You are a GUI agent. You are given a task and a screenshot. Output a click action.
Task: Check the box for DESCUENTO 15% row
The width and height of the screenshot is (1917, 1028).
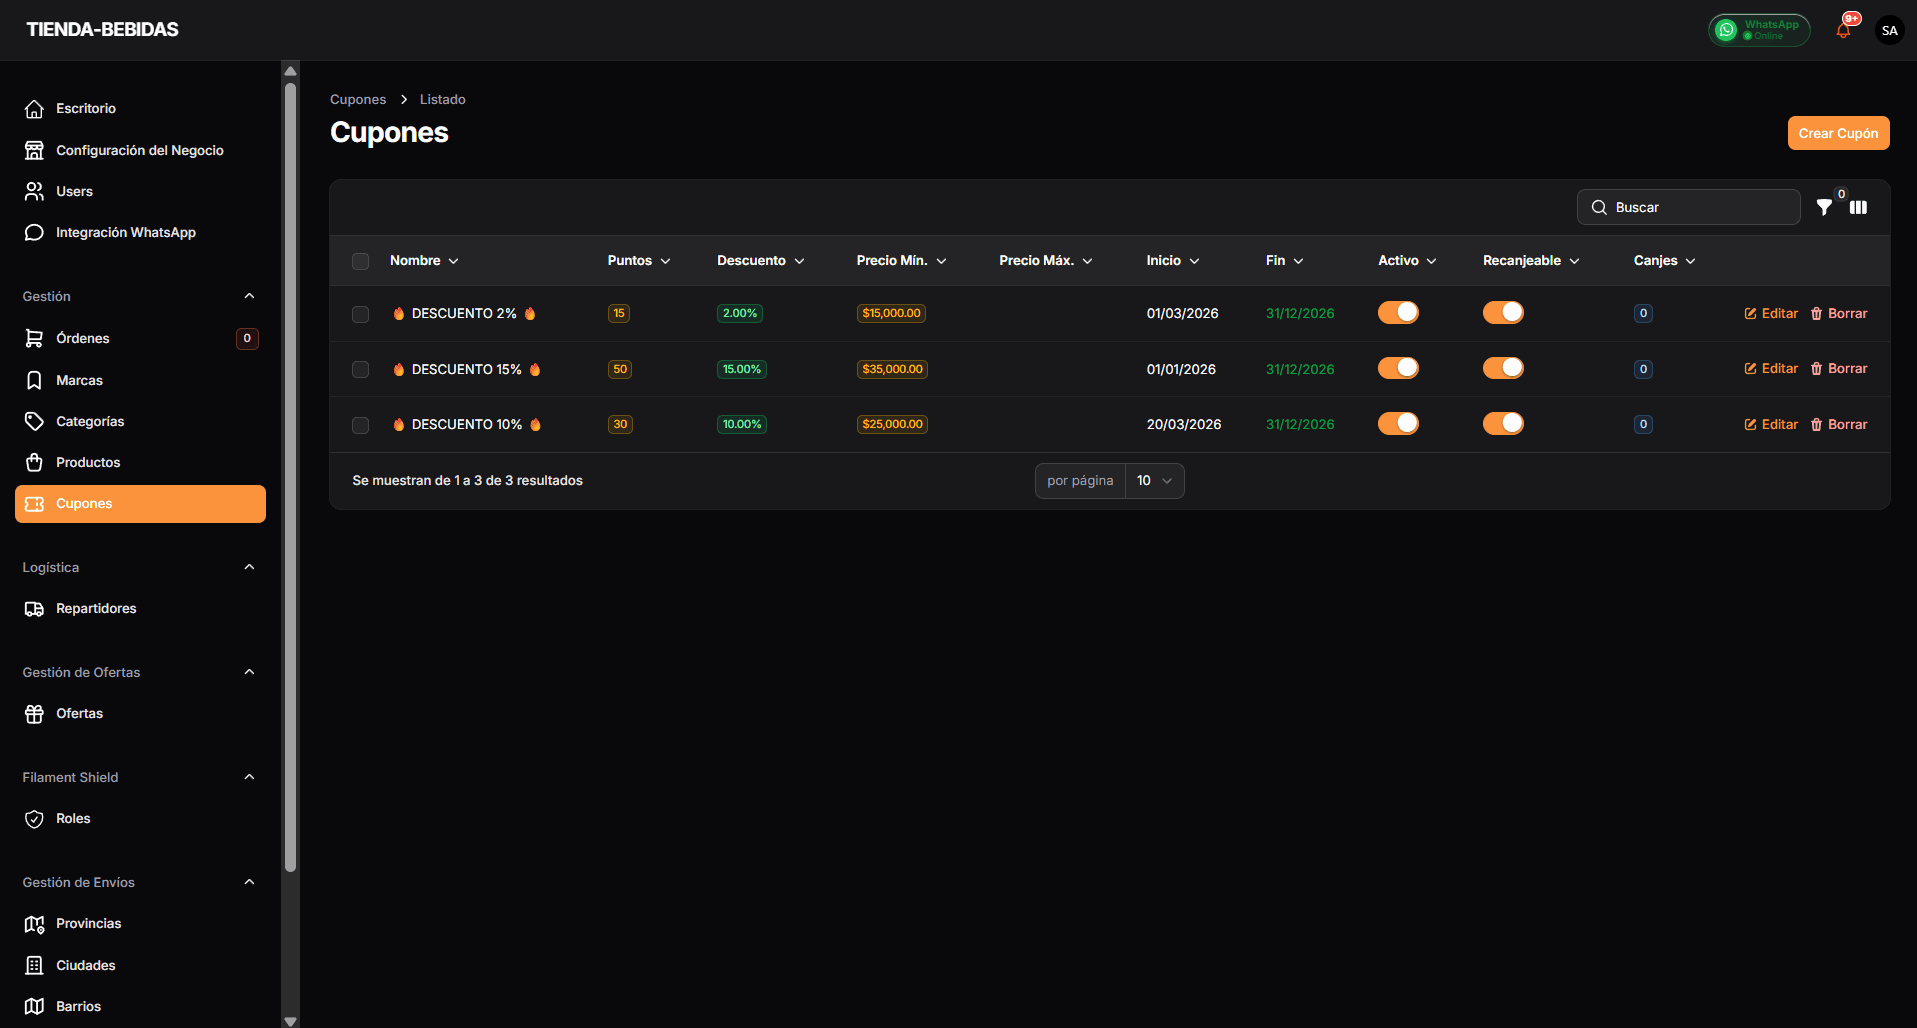click(361, 369)
